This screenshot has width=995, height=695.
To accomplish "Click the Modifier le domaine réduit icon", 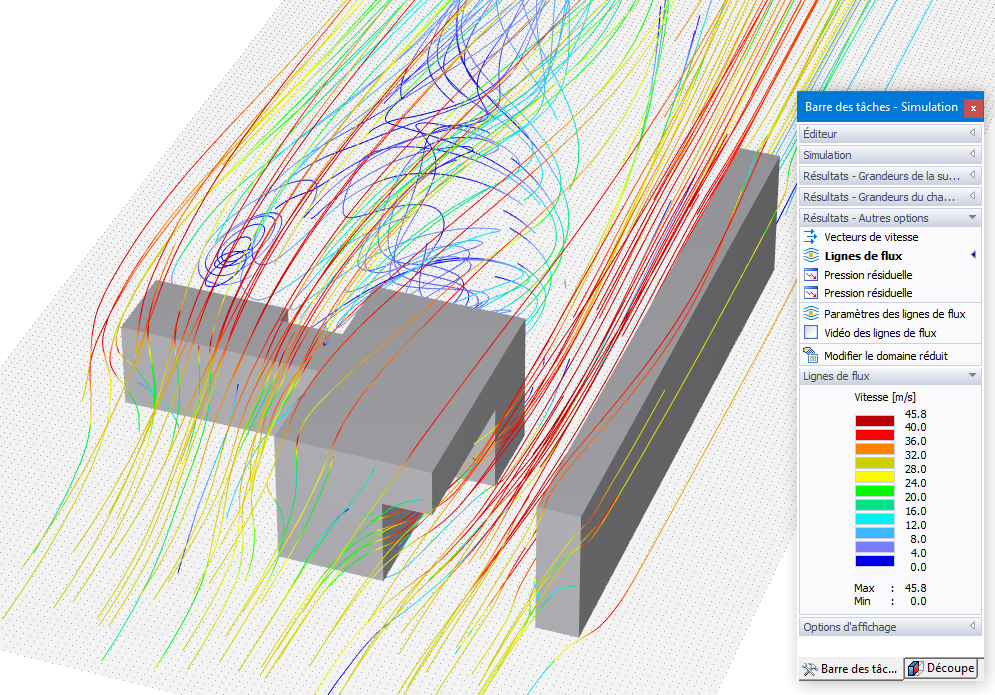I will tap(810, 355).
